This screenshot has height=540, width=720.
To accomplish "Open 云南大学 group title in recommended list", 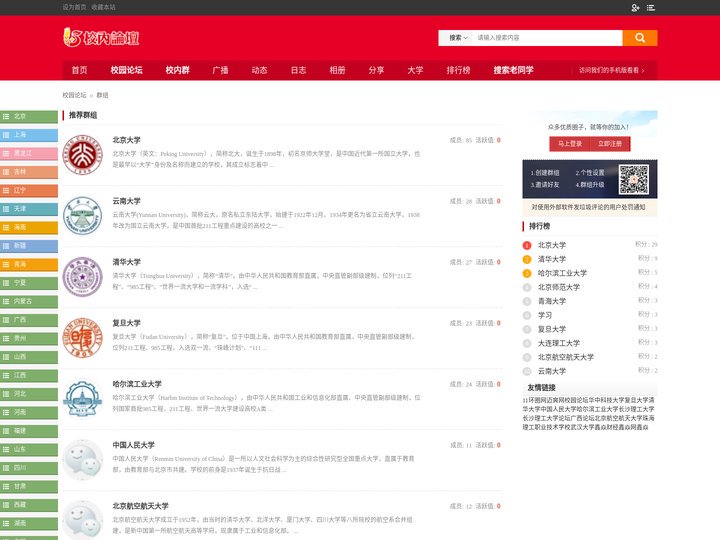I will pyautogui.click(x=127, y=201).
